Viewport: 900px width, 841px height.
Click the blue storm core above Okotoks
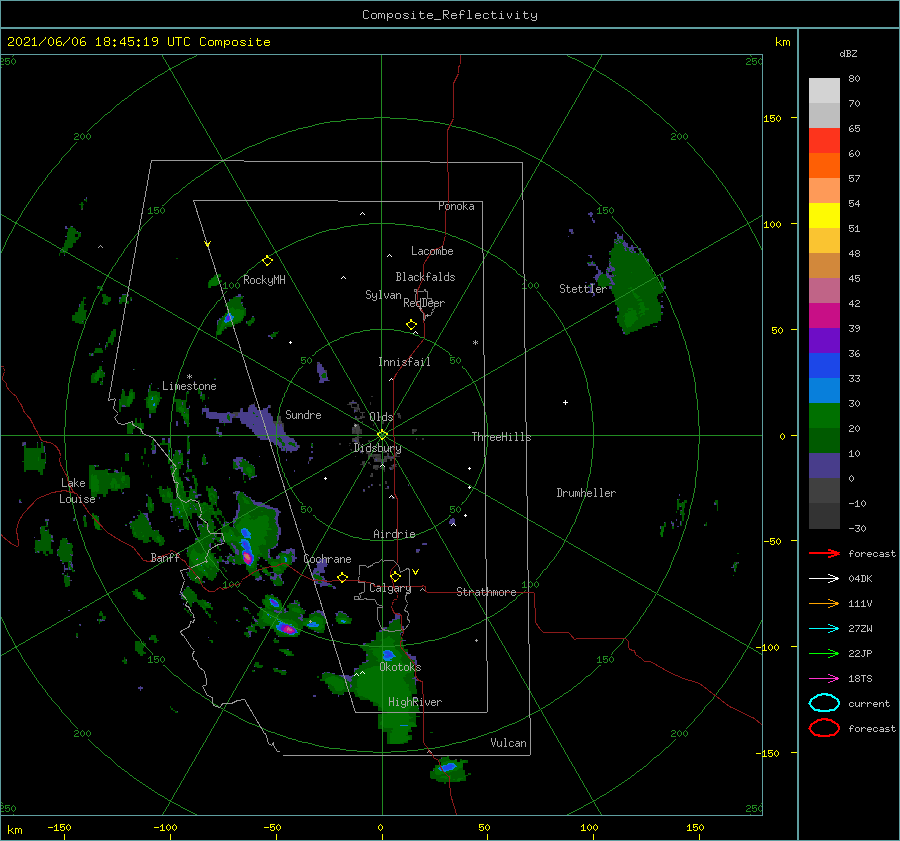389,654
